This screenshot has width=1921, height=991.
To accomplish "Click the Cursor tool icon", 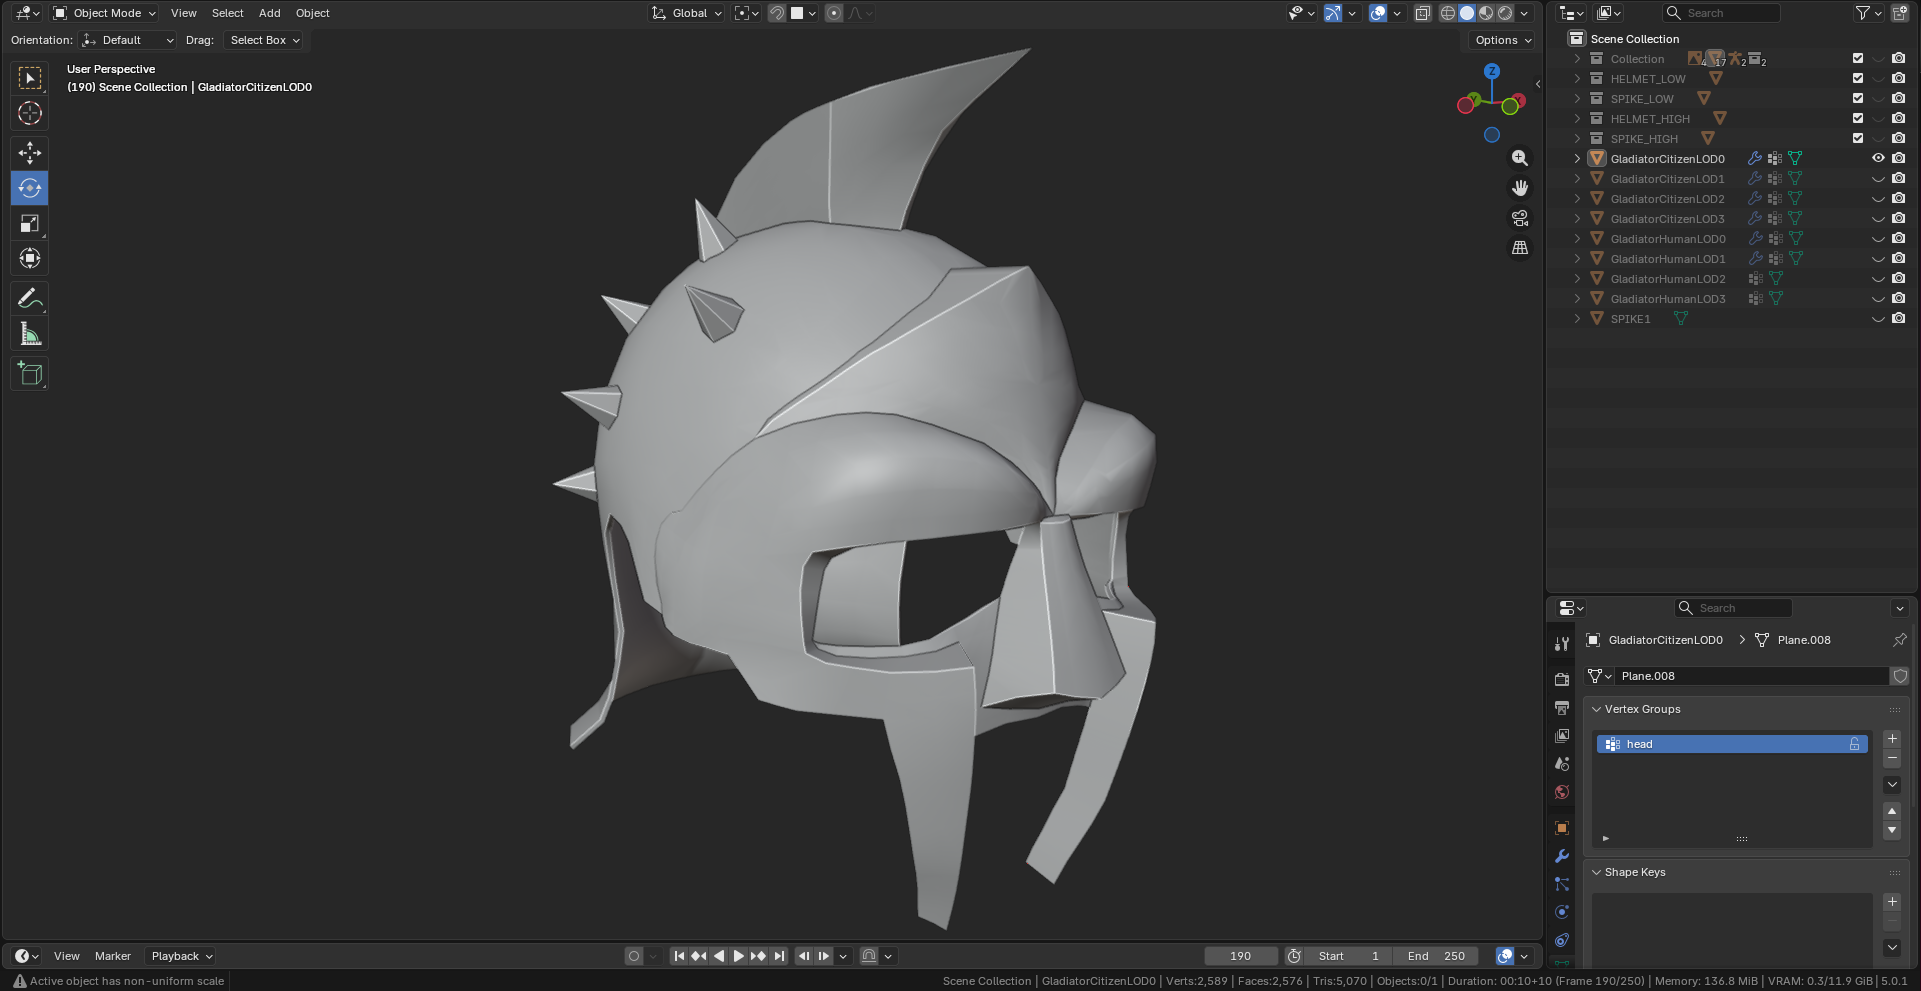I will pos(30,113).
